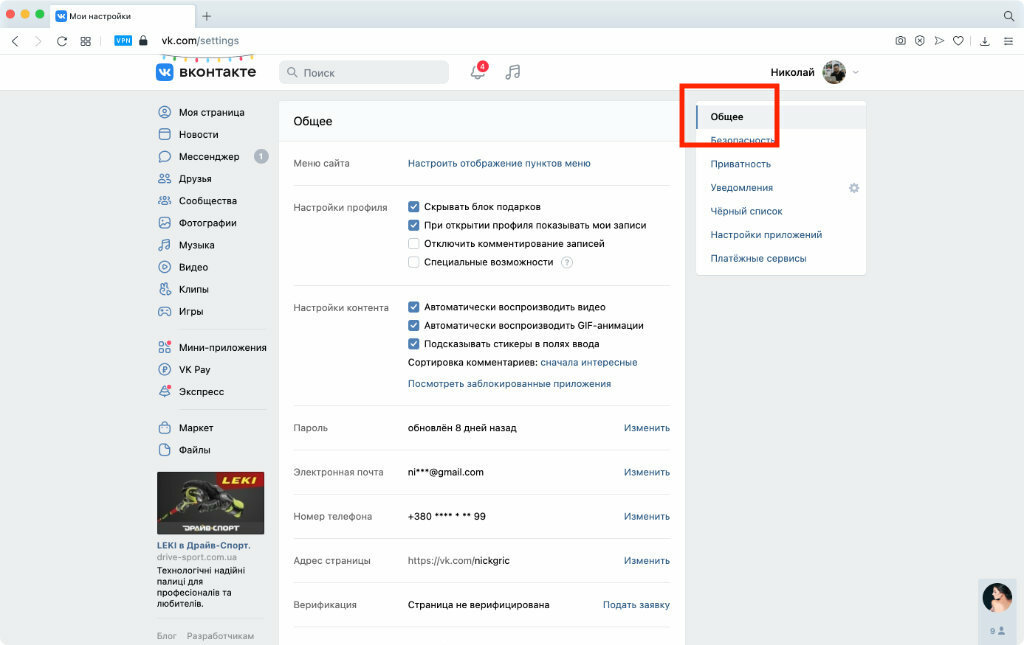
Task: Click the Николай profile avatar
Action: 834,72
